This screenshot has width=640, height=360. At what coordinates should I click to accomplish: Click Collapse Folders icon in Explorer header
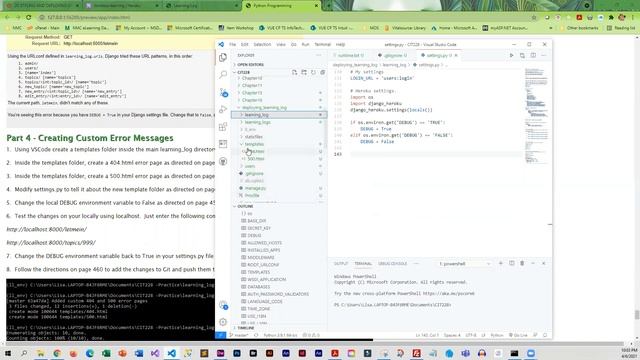[322, 72]
